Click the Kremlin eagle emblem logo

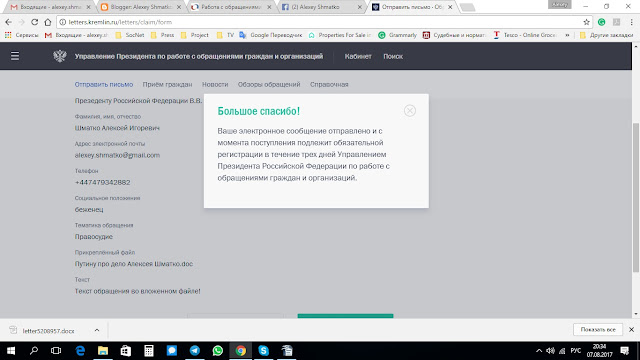pyautogui.click(x=60, y=56)
